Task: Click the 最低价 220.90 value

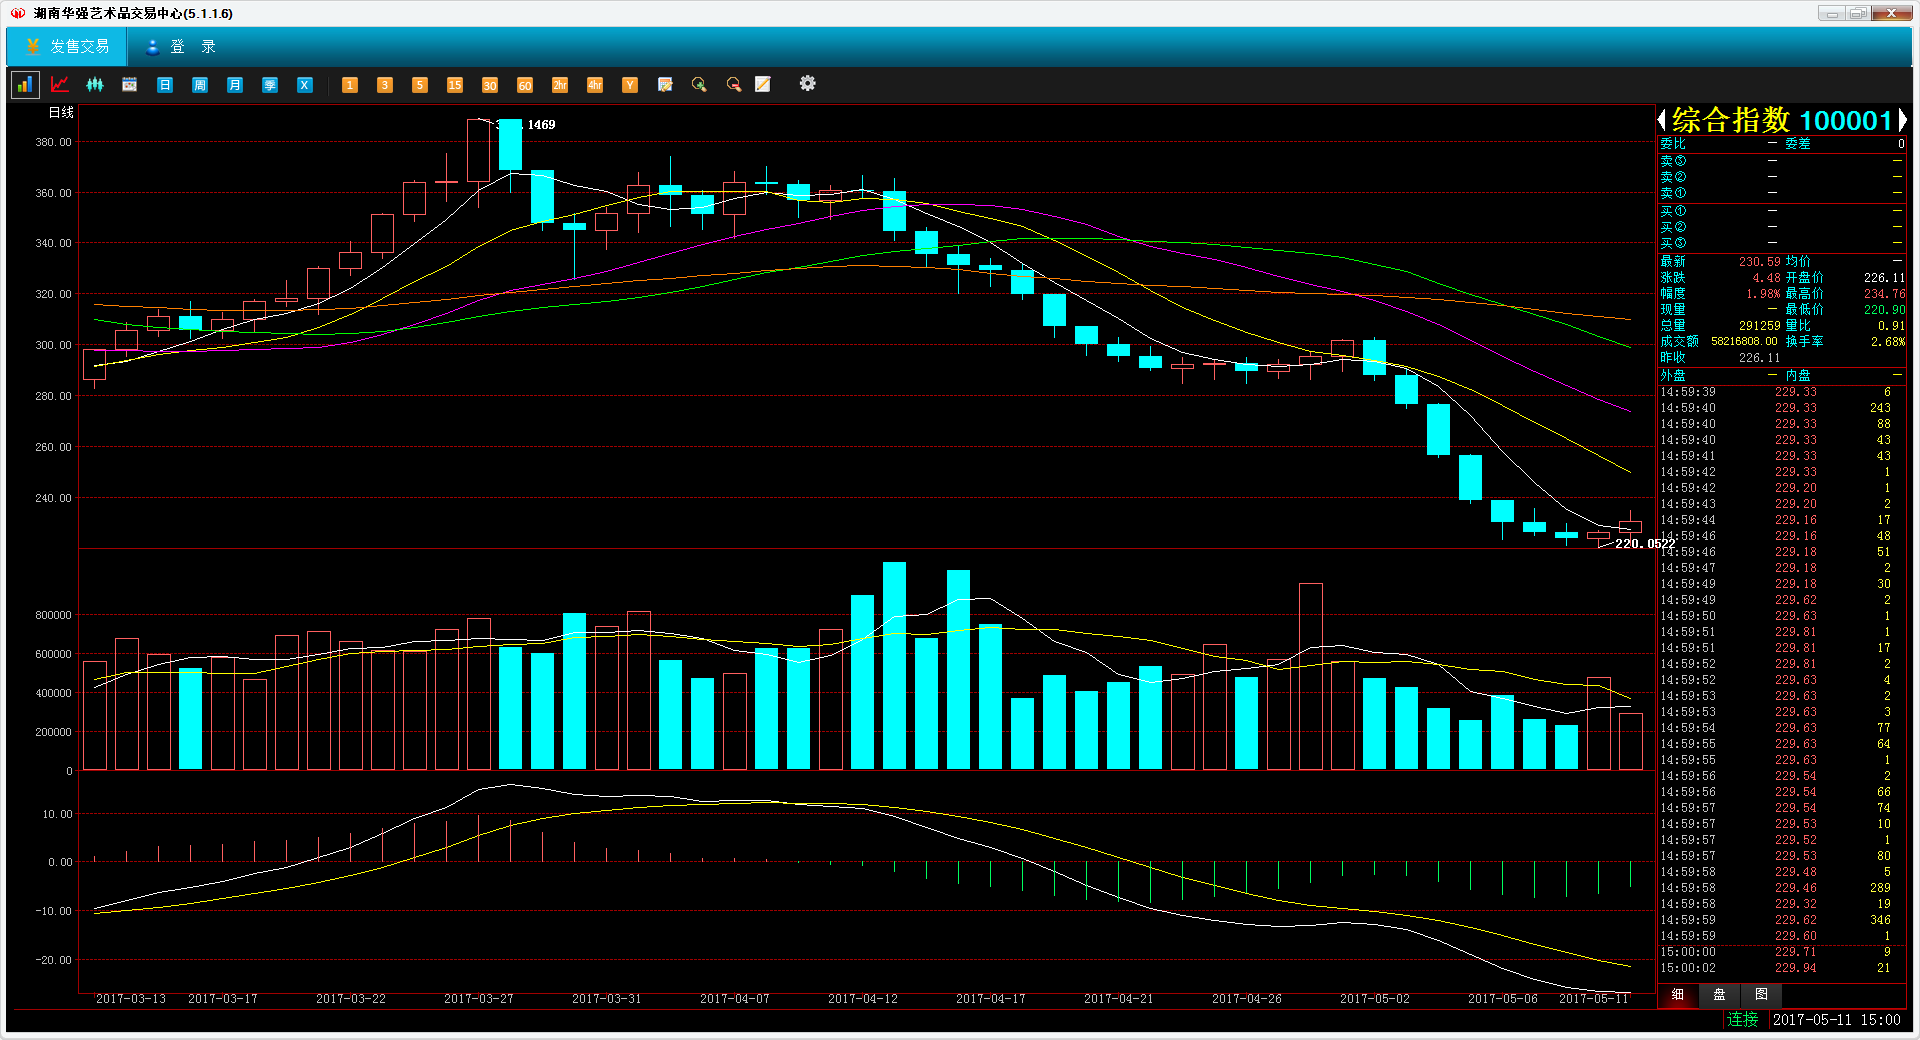Action: click(1884, 310)
